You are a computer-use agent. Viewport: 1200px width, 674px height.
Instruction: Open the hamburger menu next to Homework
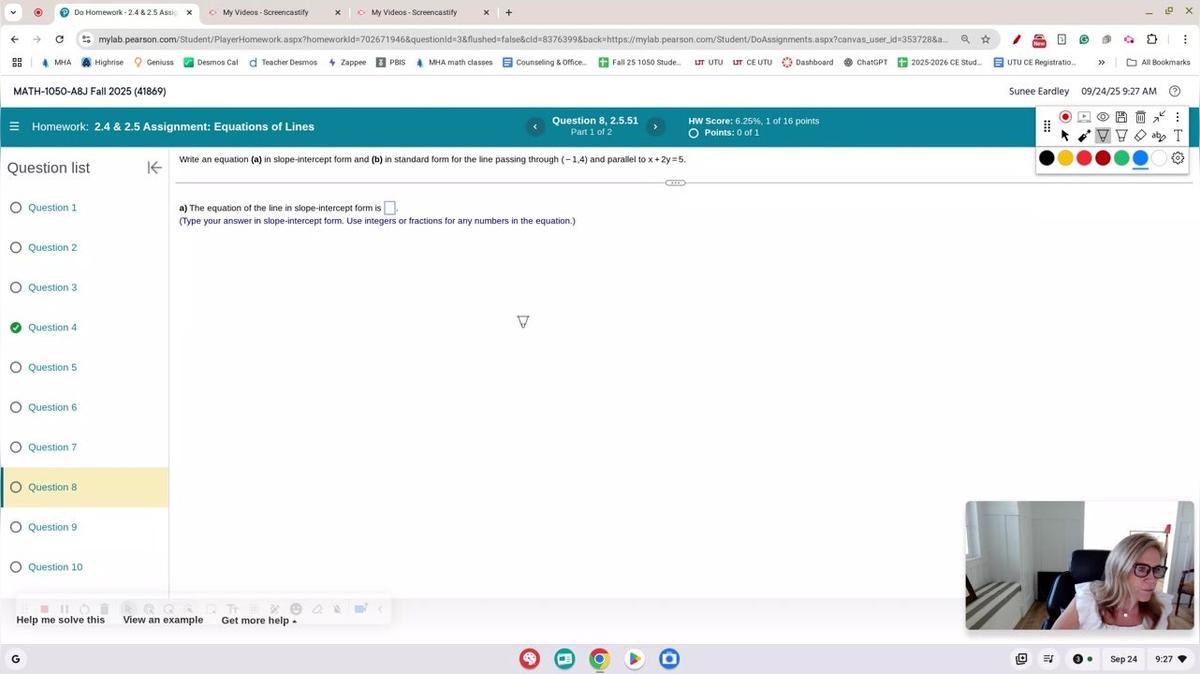[x=14, y=126]
